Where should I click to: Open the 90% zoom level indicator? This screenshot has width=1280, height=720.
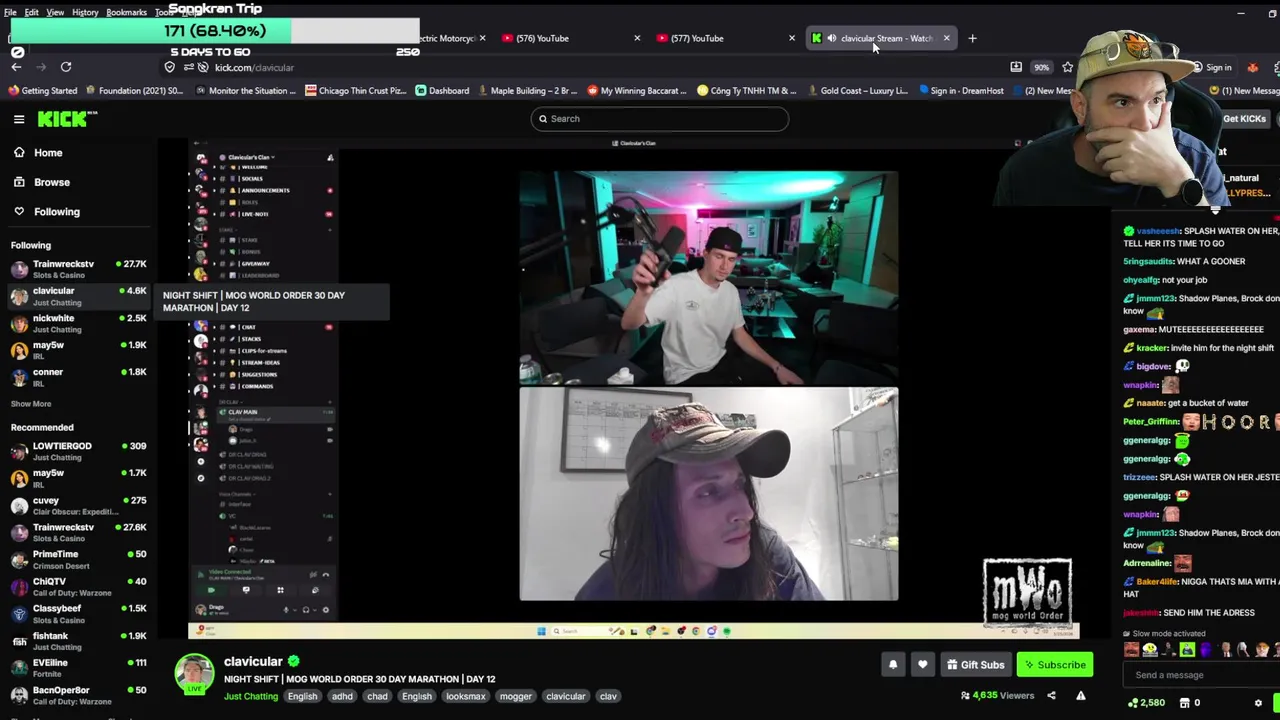pyautogui.click(x=1042, y=67)
